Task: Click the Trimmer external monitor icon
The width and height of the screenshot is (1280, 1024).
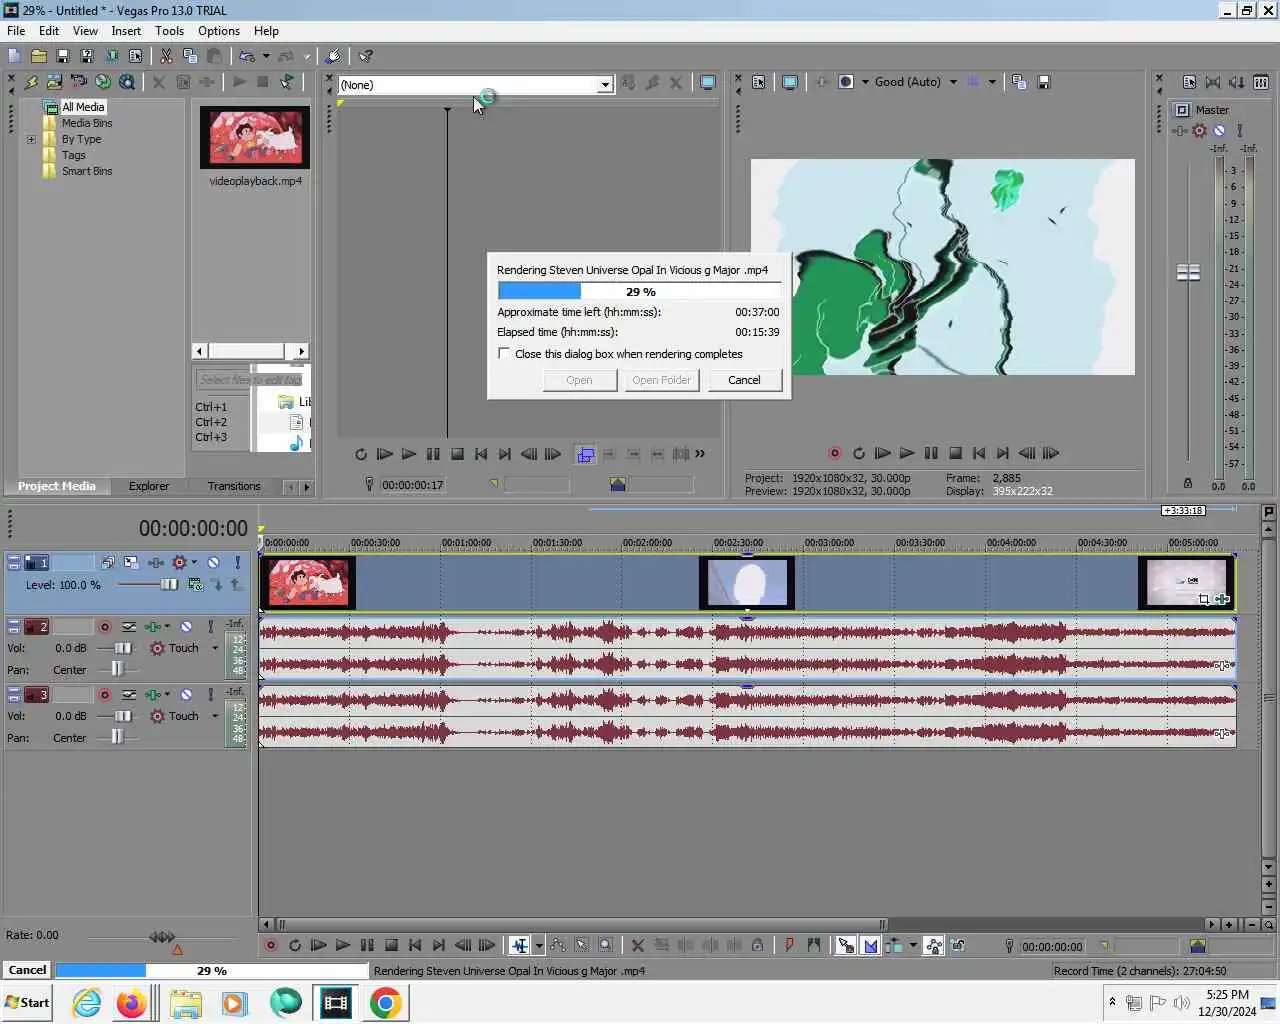Action: click(708, 82)
